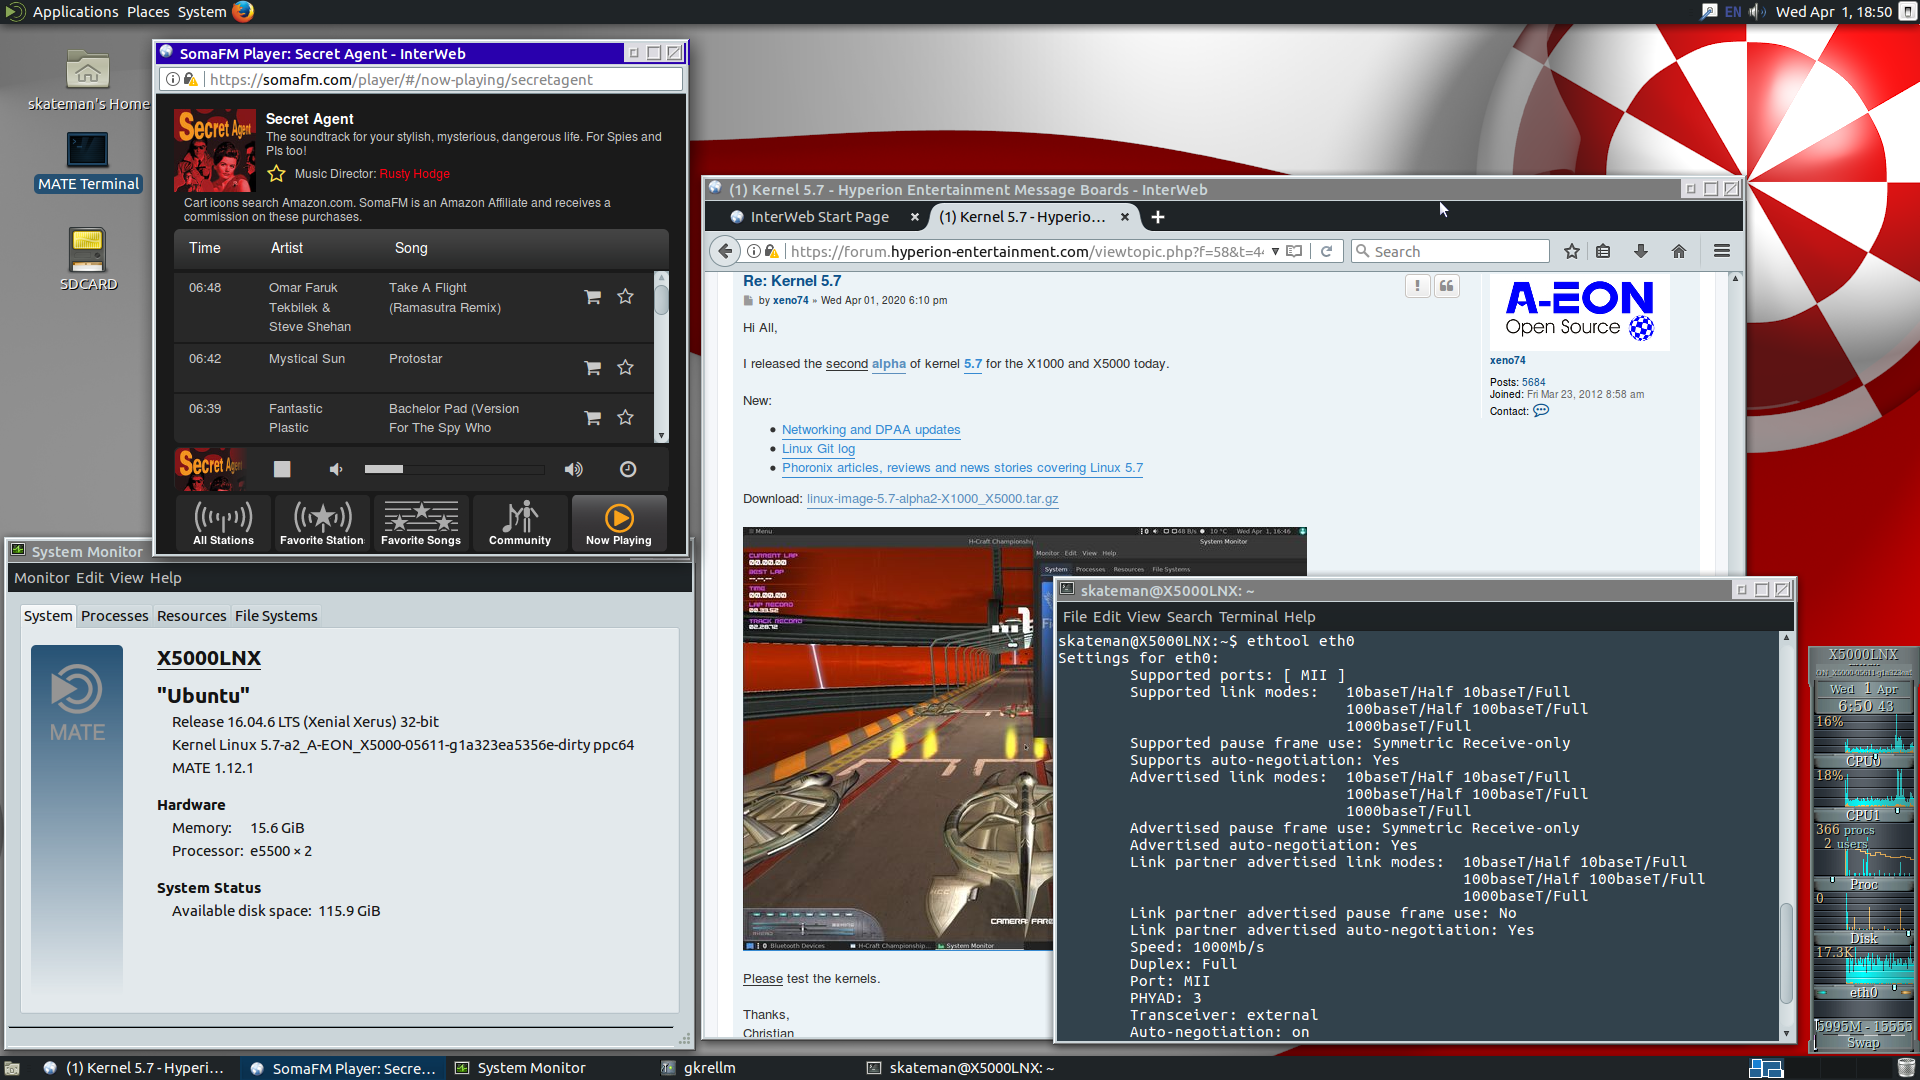Click volume icon in system tray
The image size is (1920, 1080).
1757,12
